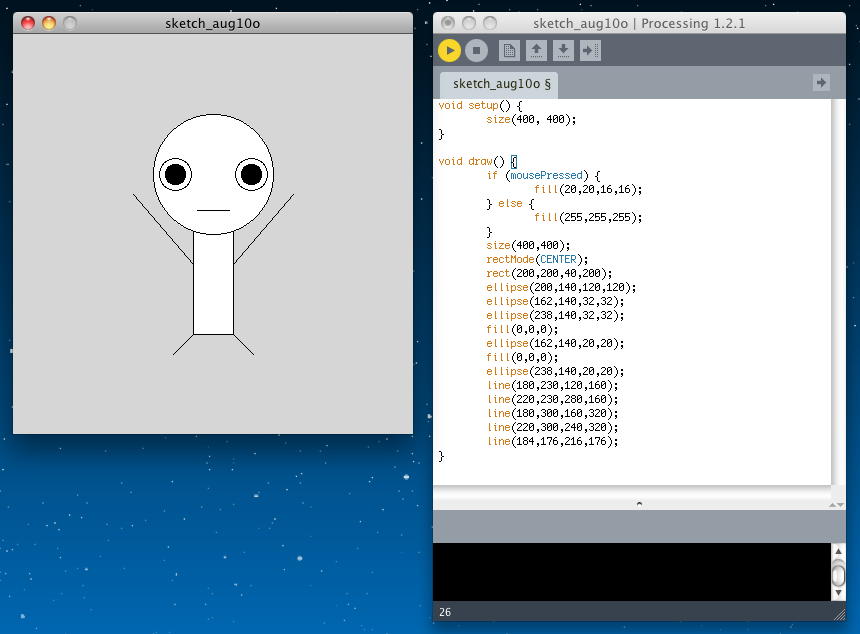Save the sketch with the down-arrow icon

pos(563,50)
